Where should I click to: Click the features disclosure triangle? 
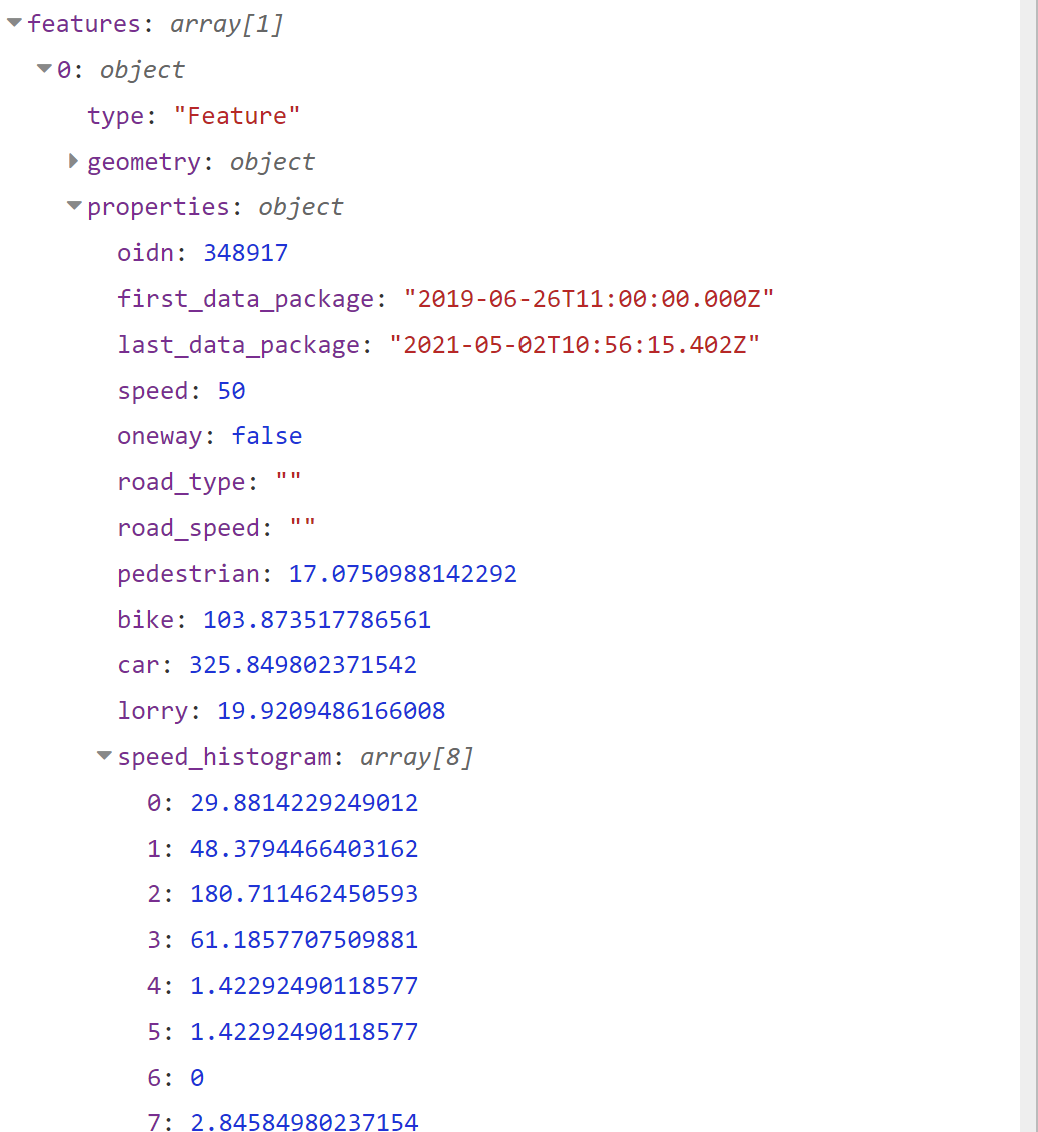coord(13,23)
